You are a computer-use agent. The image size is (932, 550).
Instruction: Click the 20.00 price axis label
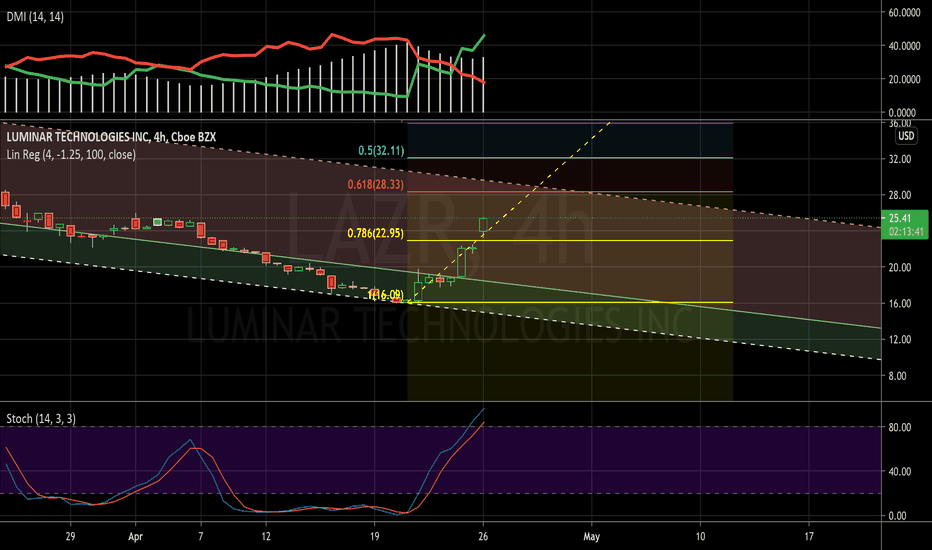pyautogui.click(x=900, y=268)
